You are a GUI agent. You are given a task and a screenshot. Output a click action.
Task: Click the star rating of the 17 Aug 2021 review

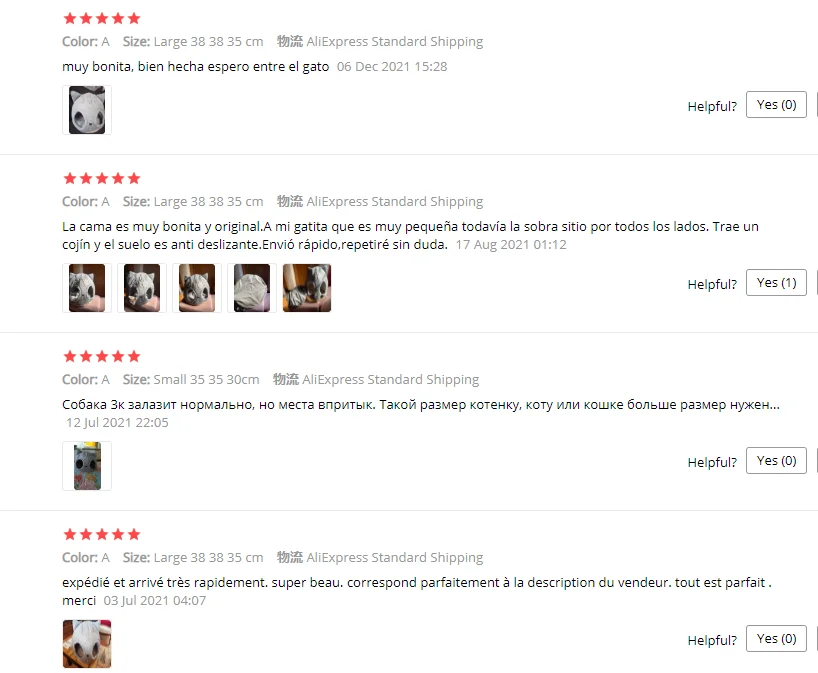102,179
